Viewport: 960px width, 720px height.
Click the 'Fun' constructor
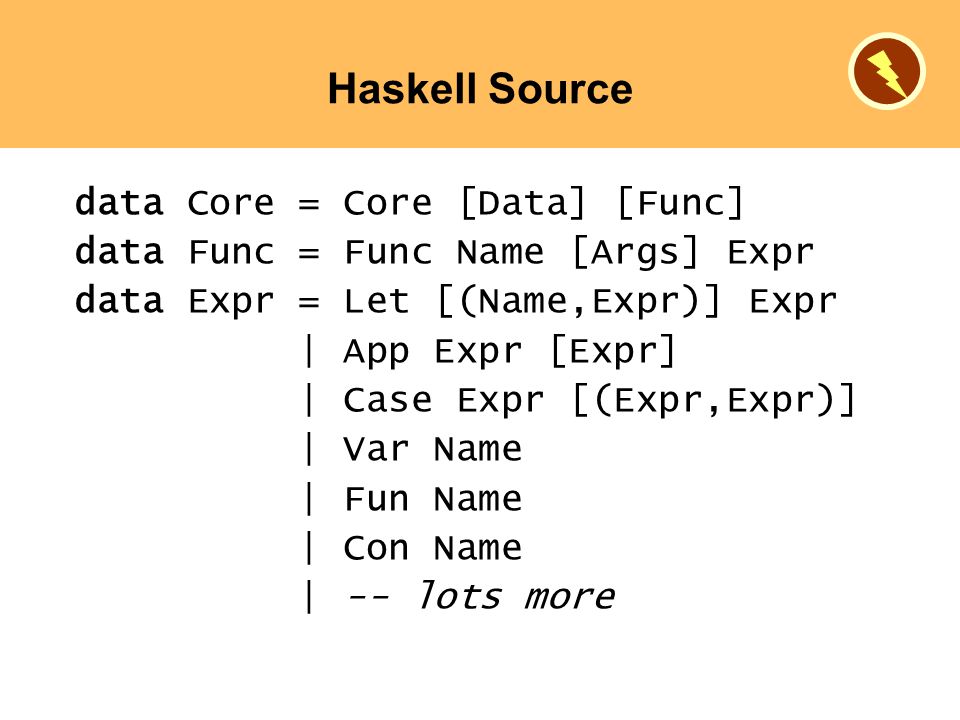click(x=376, y=498)
